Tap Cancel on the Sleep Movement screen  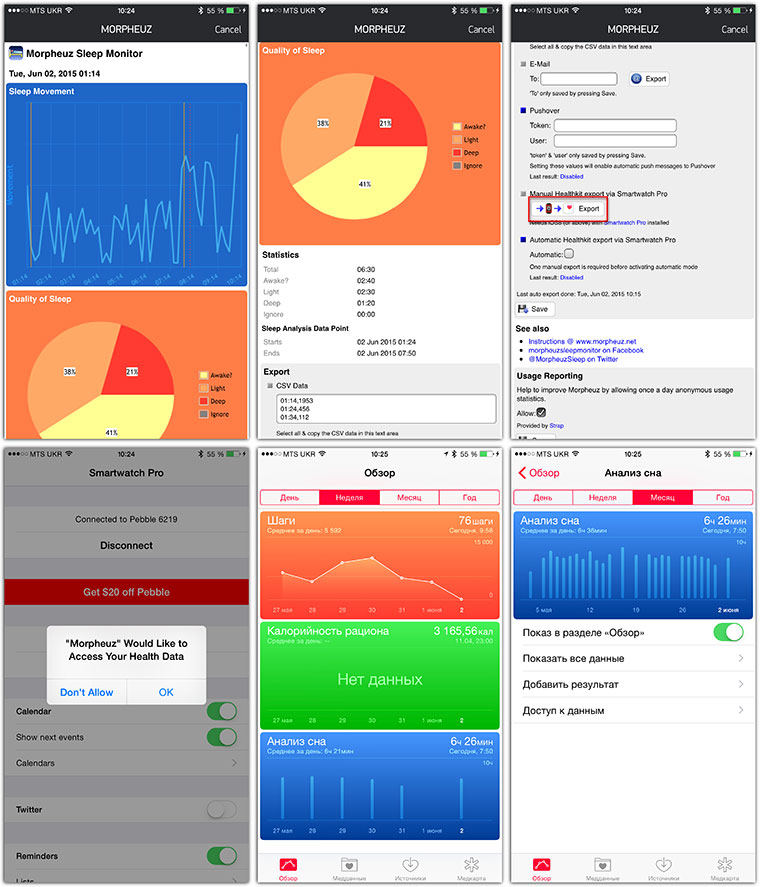[227, 29]
